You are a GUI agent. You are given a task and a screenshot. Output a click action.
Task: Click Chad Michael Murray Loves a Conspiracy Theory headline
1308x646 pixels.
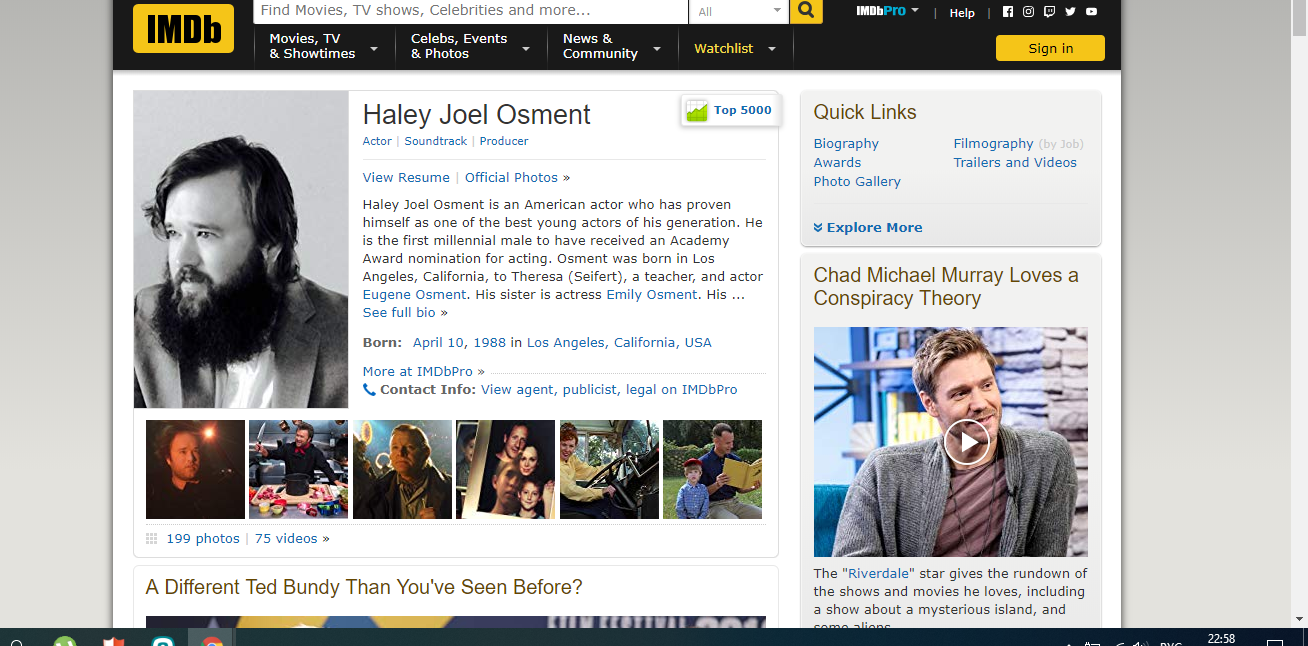(946, 287)
